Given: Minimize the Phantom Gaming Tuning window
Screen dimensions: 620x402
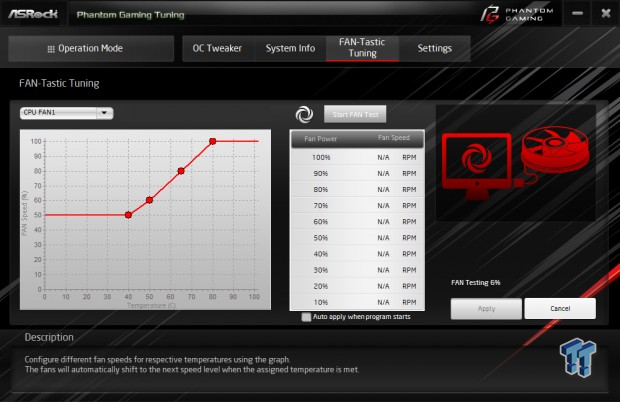Looking at the screenshot, I should pos(577,13).
